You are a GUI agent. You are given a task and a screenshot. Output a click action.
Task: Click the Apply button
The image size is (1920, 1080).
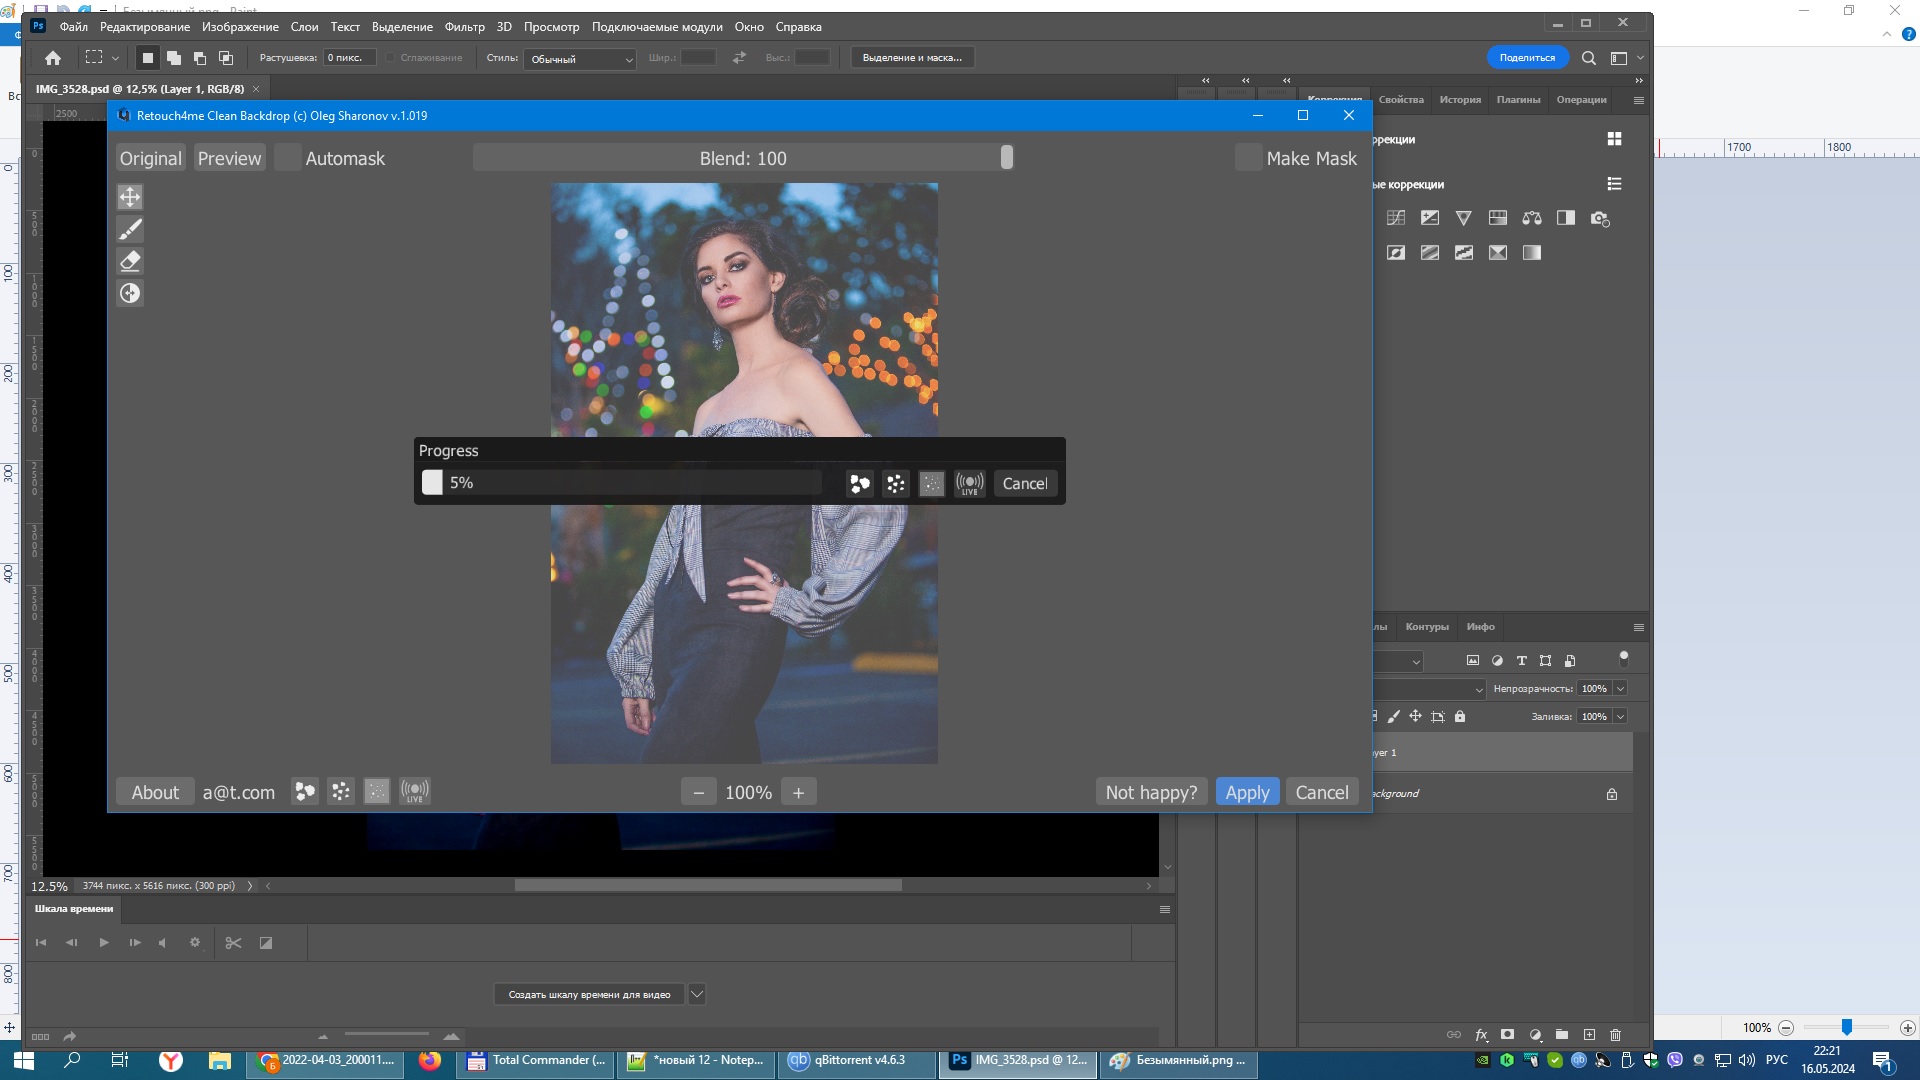click(x=1247, y=792)
